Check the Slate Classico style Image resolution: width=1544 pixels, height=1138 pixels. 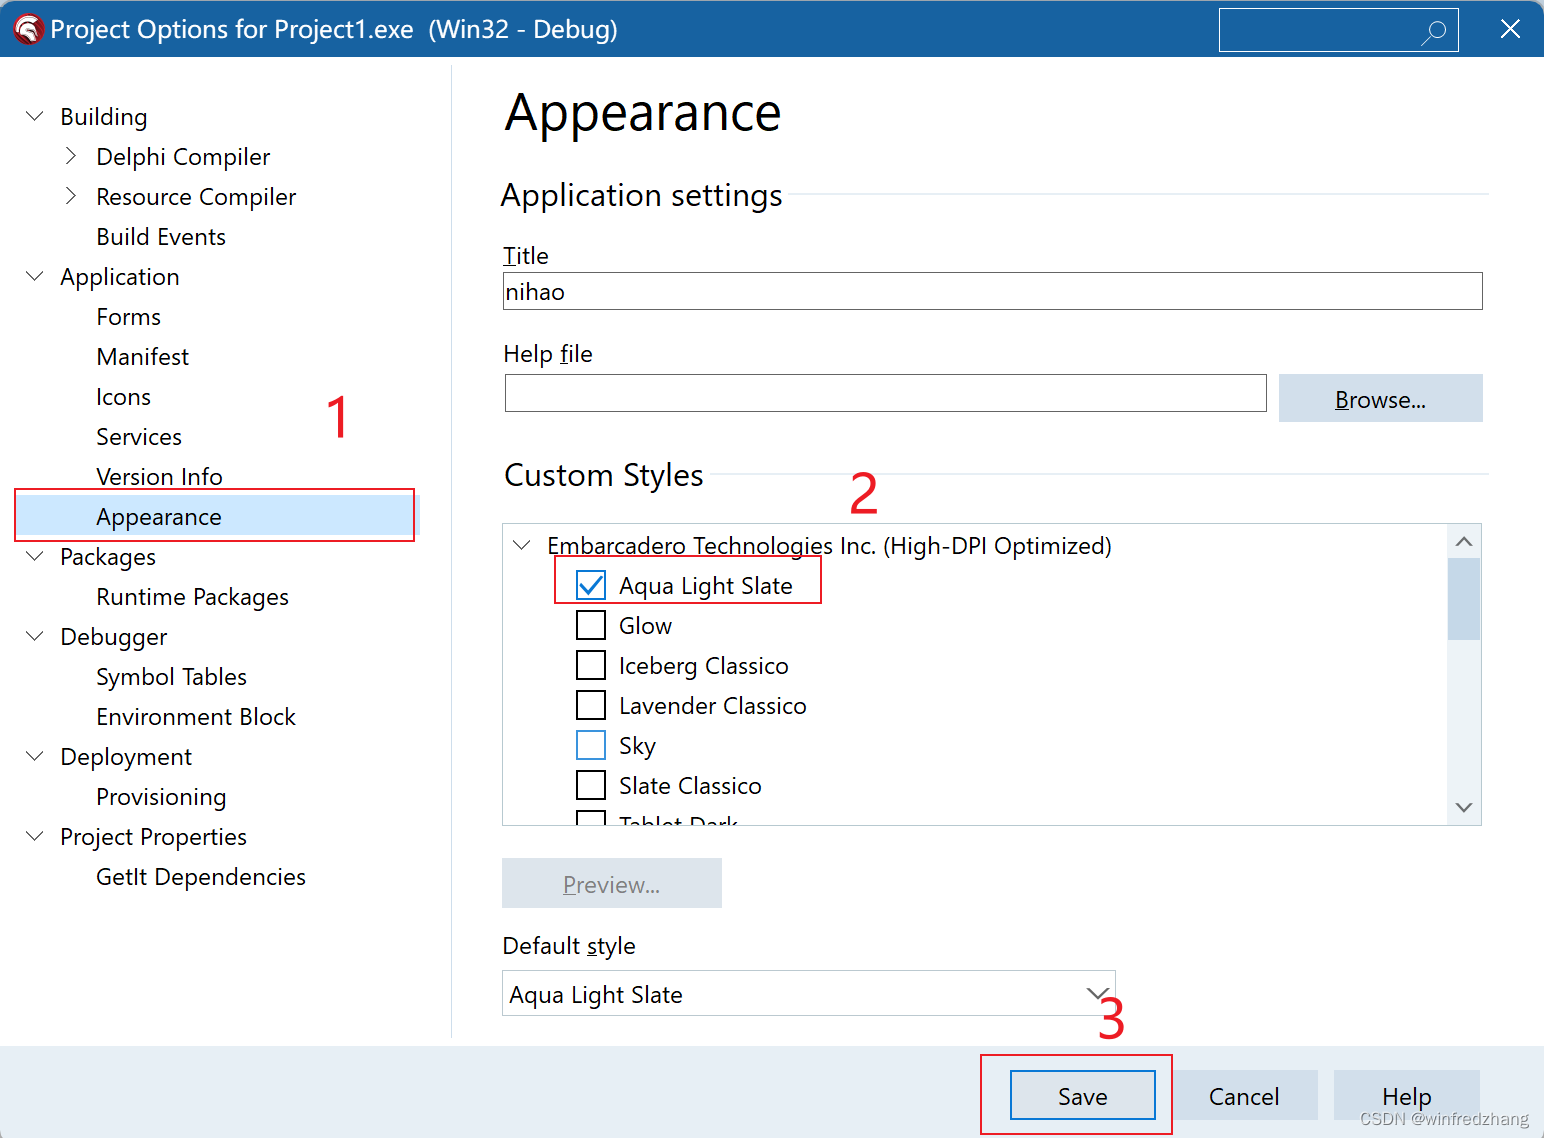[591, 785]
